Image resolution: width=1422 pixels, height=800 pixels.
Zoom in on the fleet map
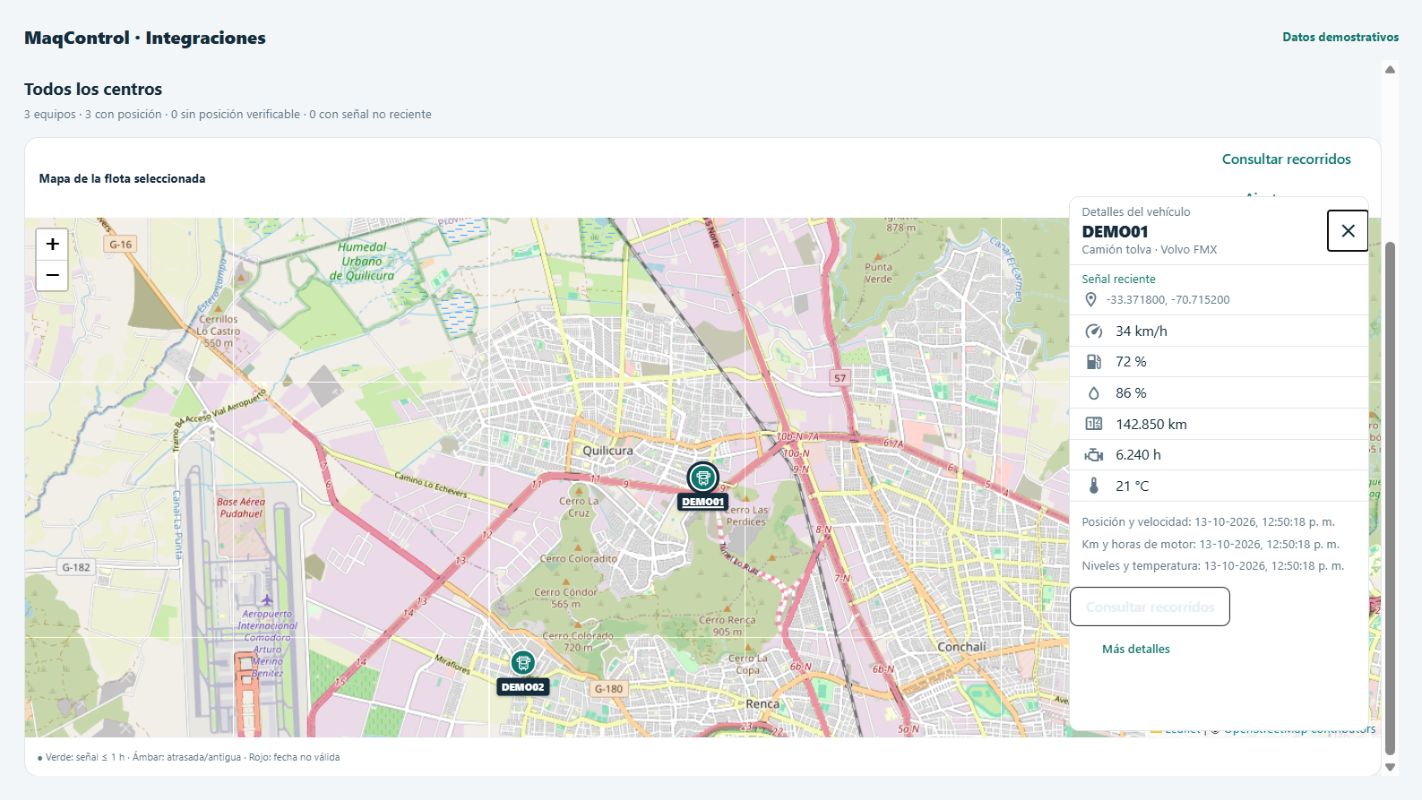point(52,244)
